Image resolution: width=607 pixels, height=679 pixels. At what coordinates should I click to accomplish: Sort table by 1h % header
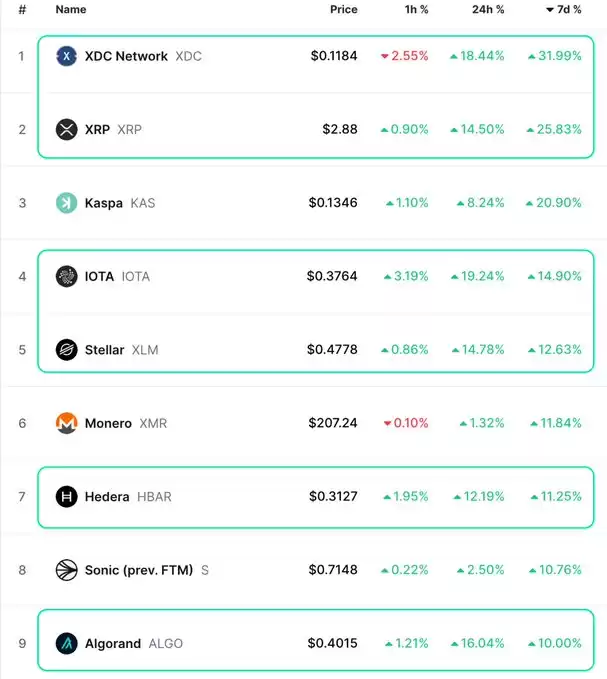417,10
